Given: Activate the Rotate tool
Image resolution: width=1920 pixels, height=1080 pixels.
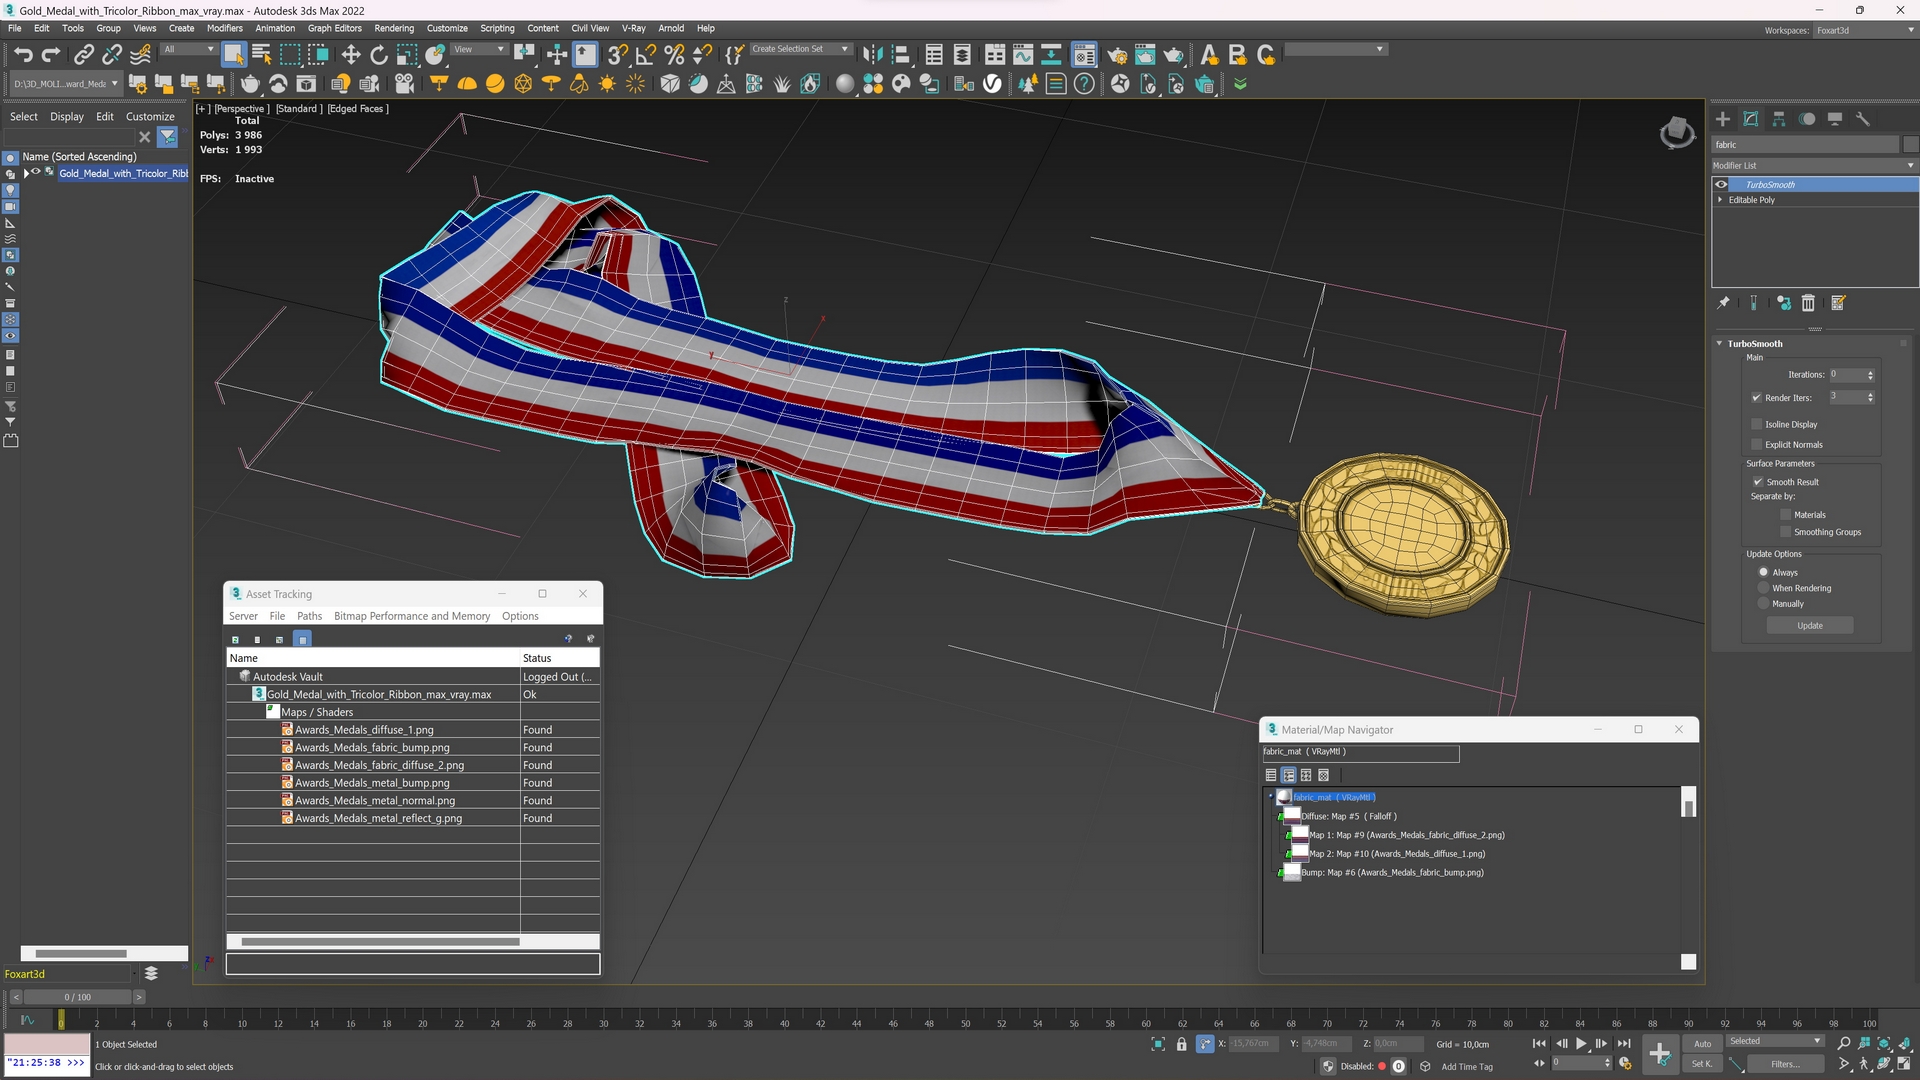Looking at the screenshot, I should coord(378,55).
